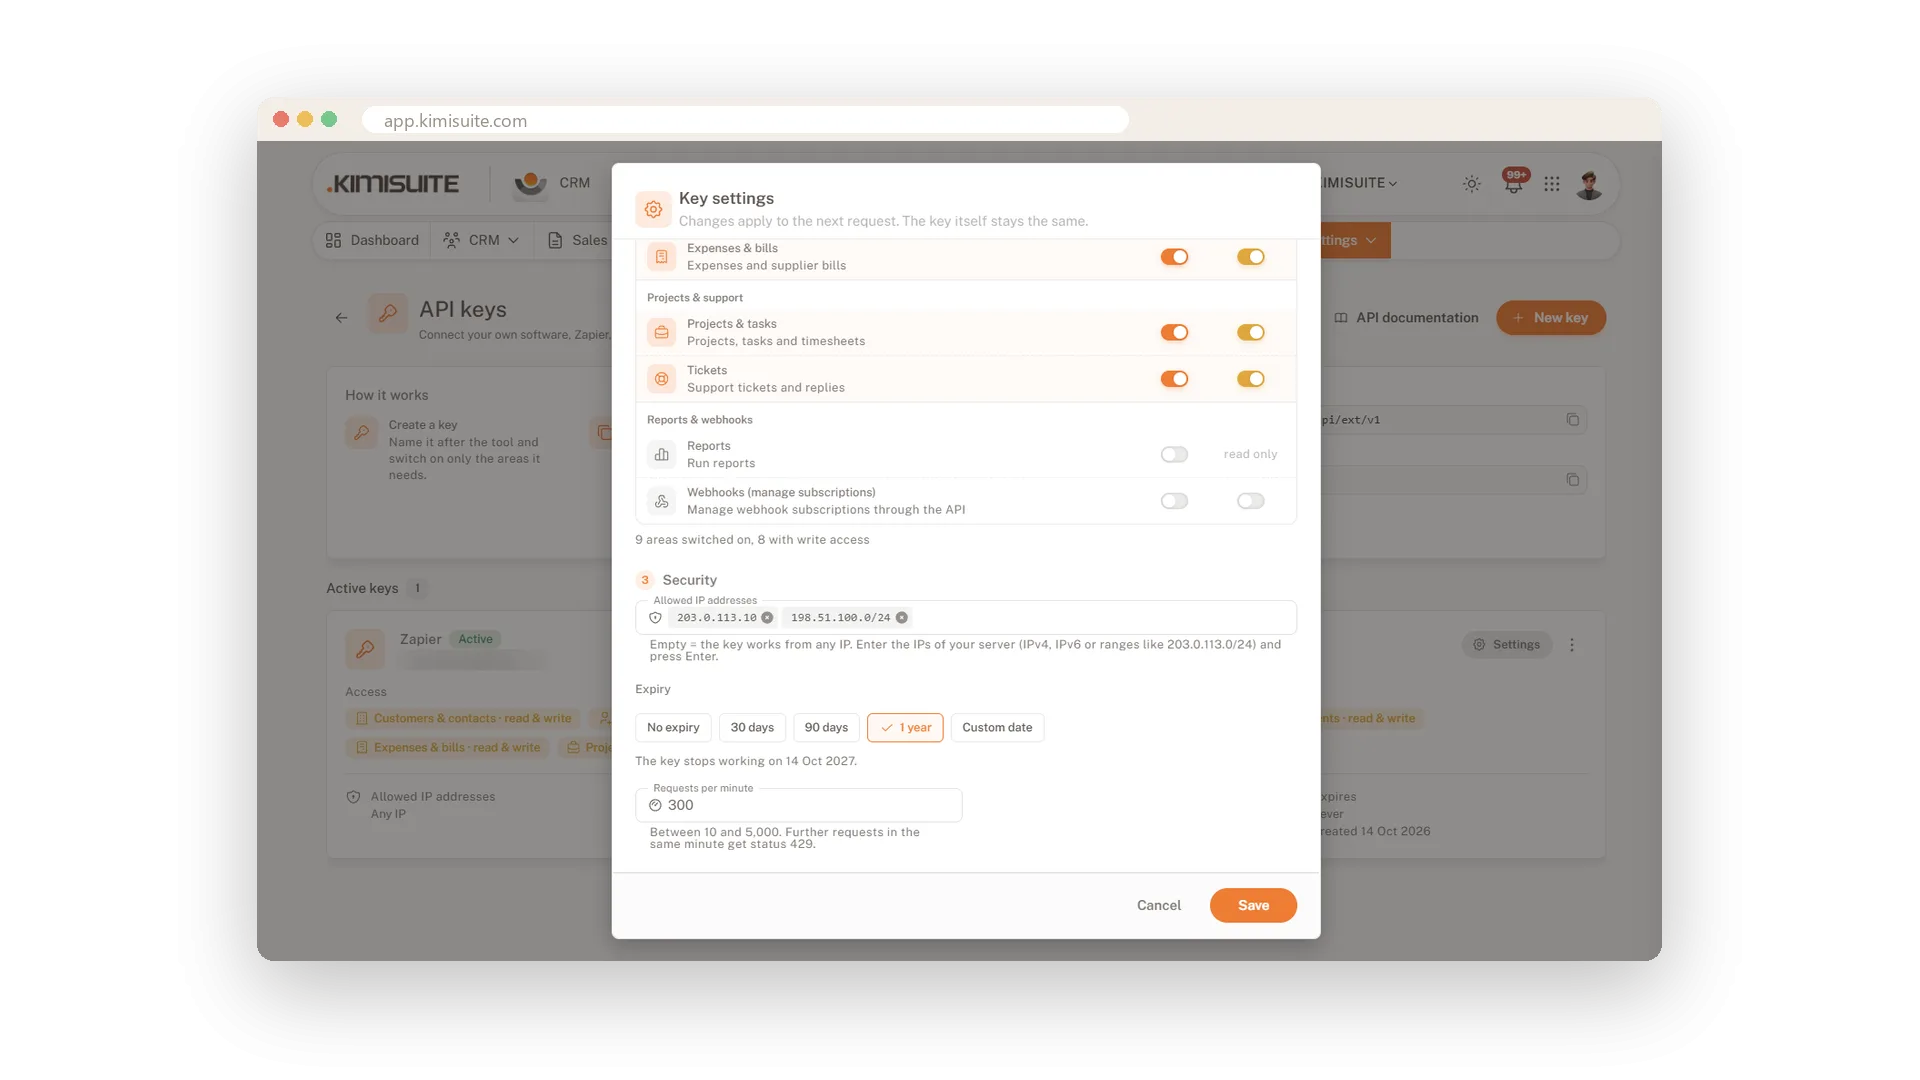Toggle write access for Projects & tasks
1920x1080 pixels.
pyautogui.click(x=1250, y=333)
